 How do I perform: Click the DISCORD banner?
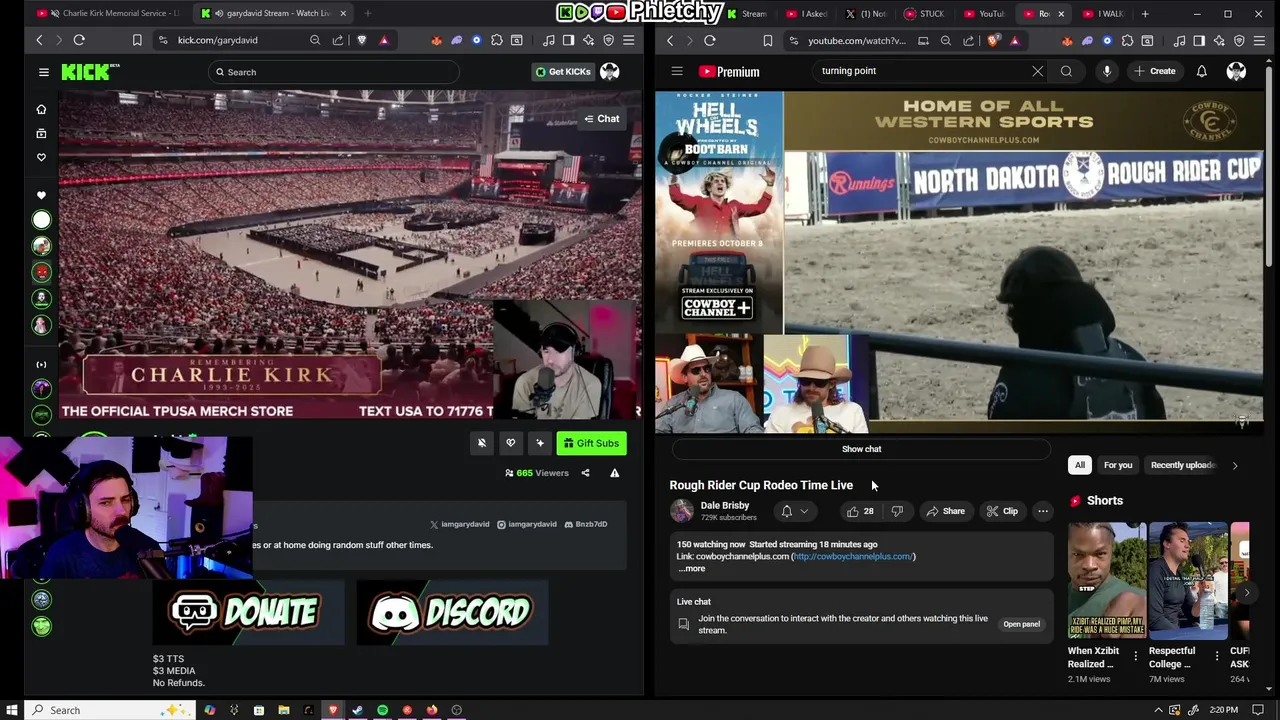pyautogui.click(x=452, y=612)
